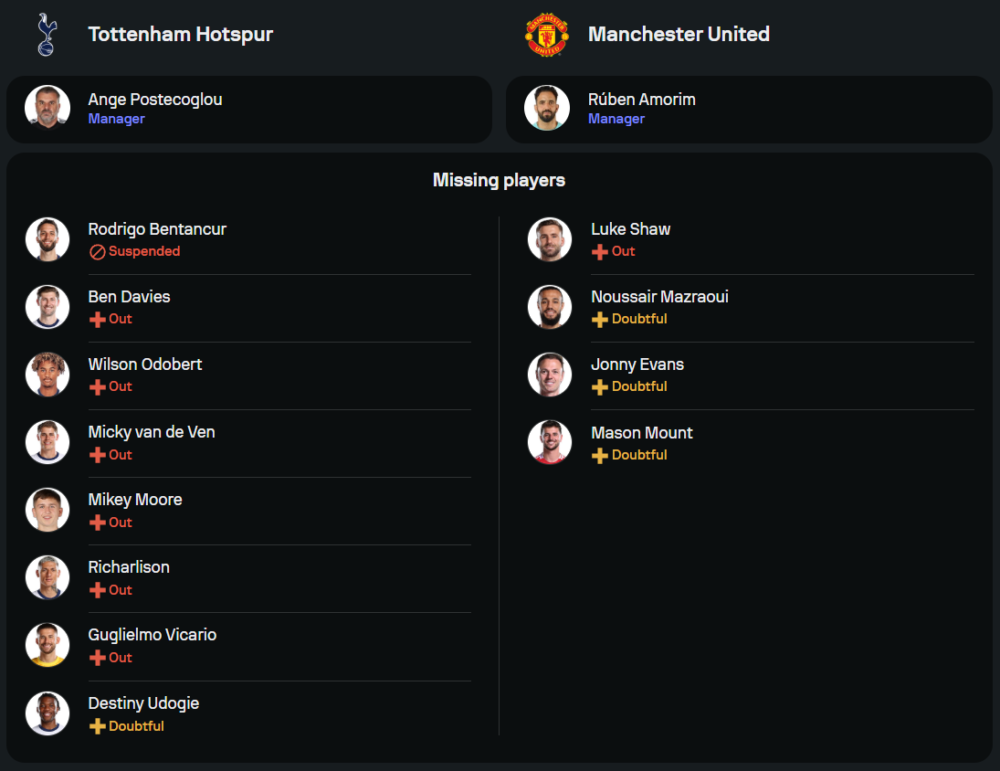Image resolution: width=1000 pixels, height=771 pixels.
Task: Open the Manchester United team name link
Action: [678, 34]
